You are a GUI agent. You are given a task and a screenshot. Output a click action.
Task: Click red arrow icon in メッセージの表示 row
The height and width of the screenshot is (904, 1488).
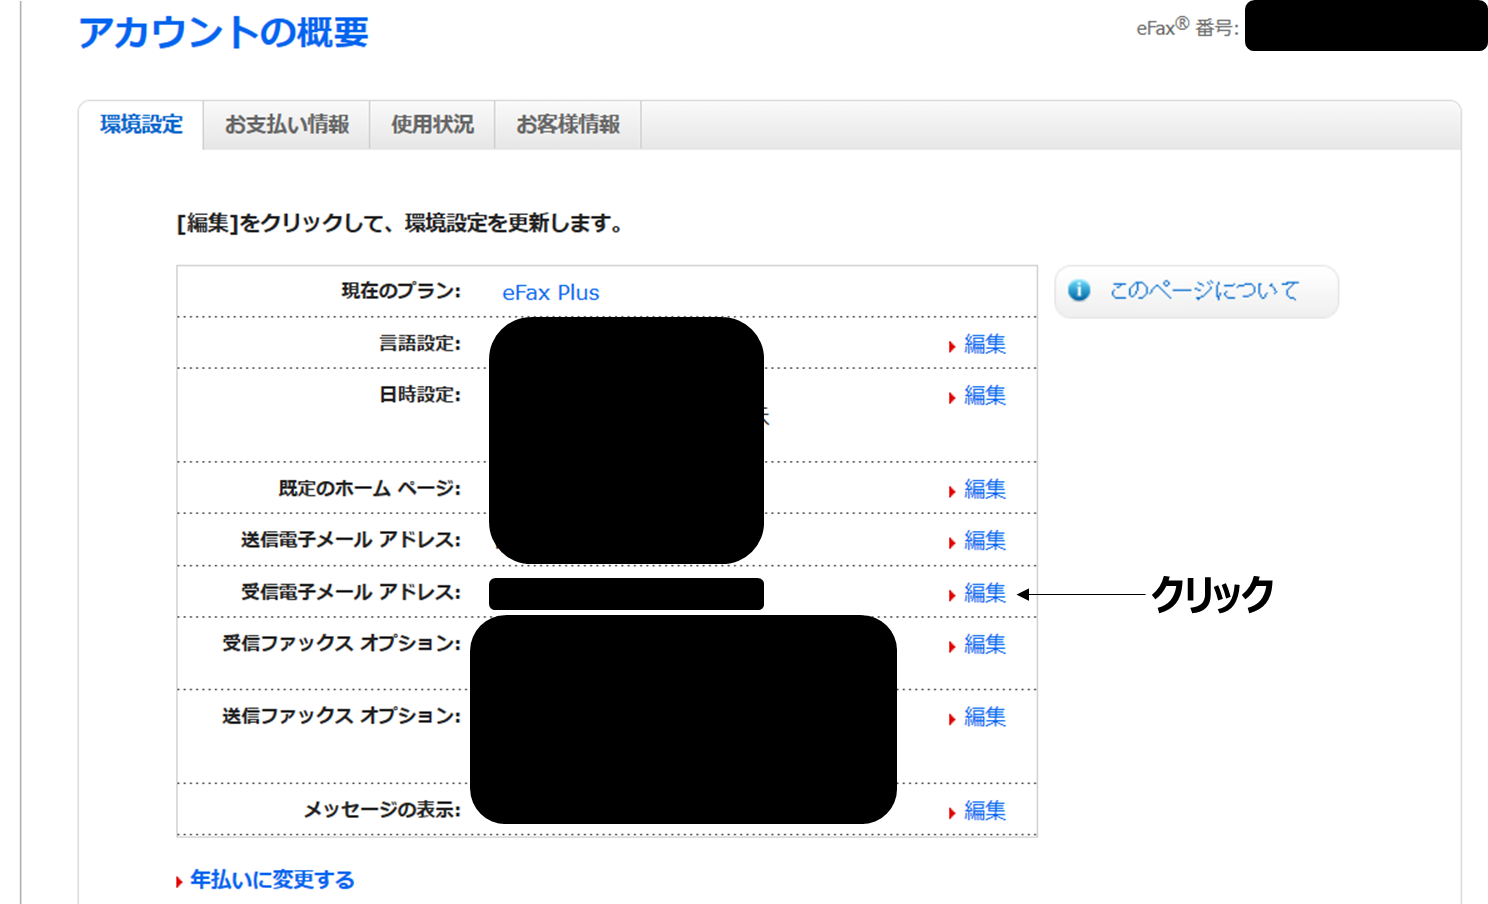coord(952,813)
